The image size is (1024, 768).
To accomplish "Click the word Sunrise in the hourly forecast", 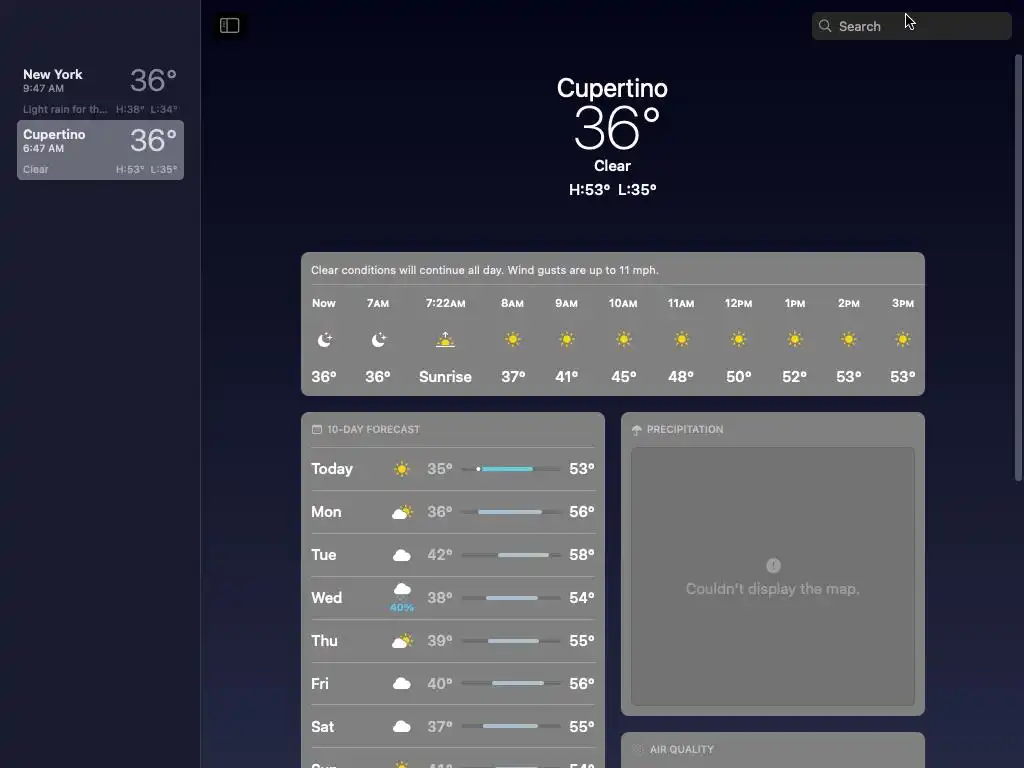I will pos(445,377).
